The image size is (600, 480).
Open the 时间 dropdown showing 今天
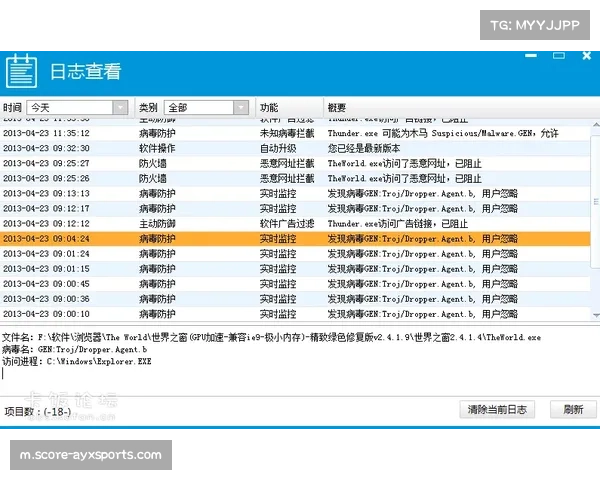(70, 107)
